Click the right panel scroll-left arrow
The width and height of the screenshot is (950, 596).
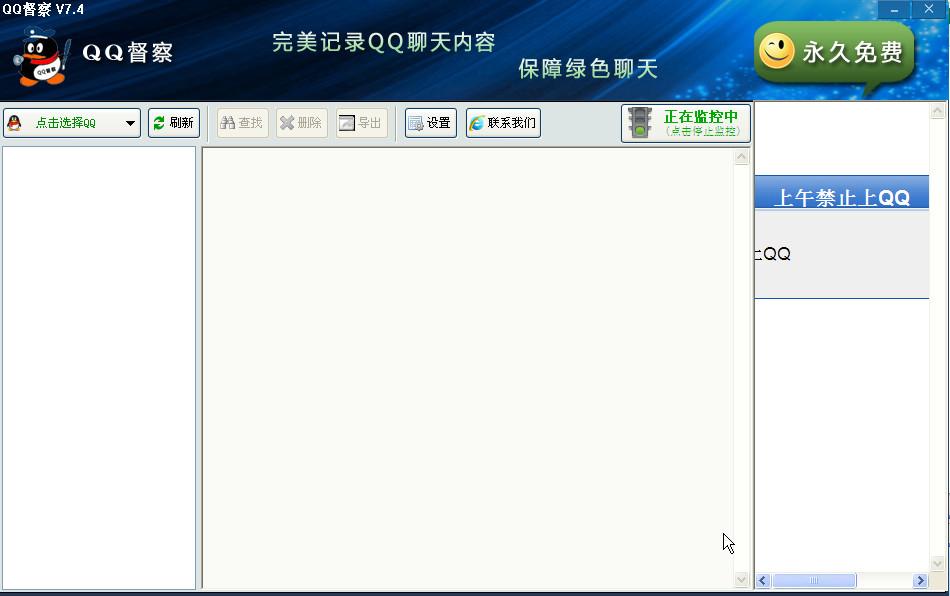pos(763,580)
